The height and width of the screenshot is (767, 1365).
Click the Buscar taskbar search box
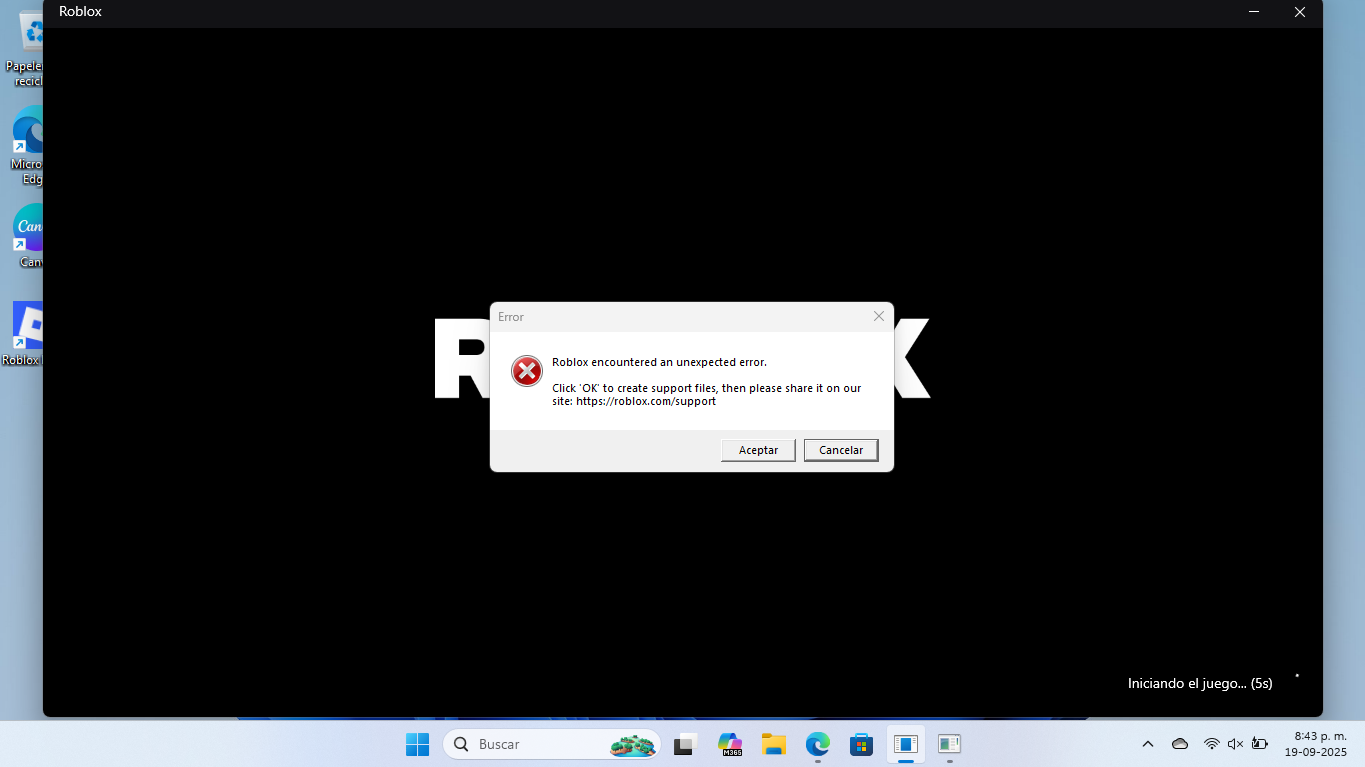552,744
